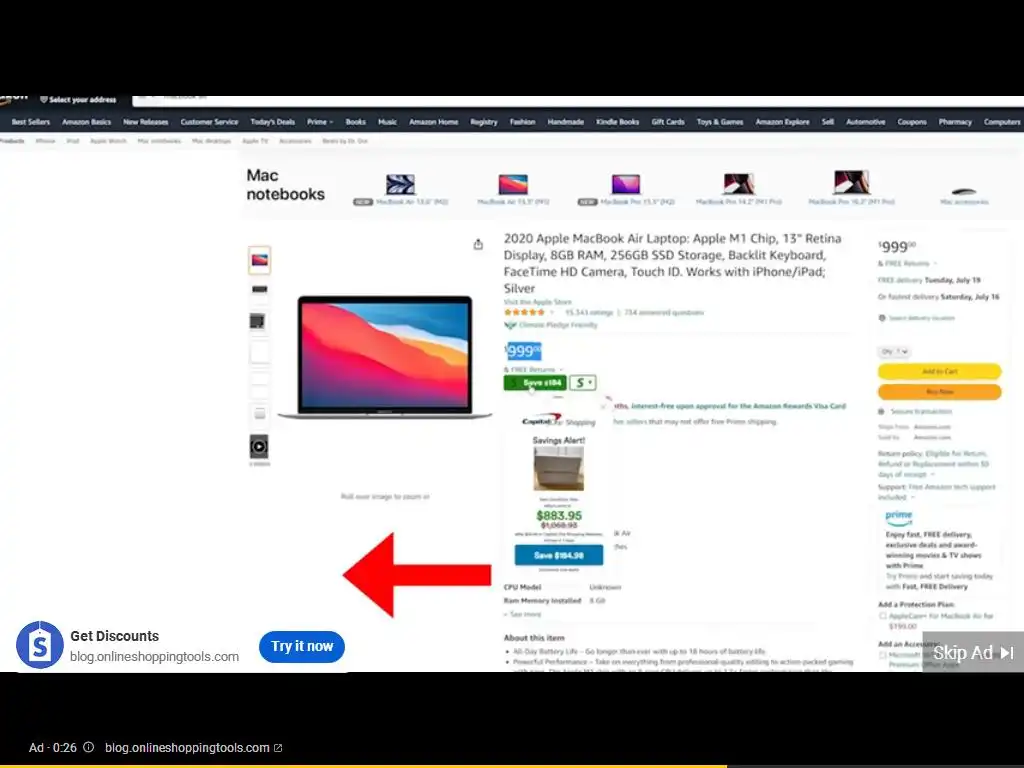Select the MacBook Pro 13.3" M2 notebook icon
The image size is (1024, 768).
626,184
